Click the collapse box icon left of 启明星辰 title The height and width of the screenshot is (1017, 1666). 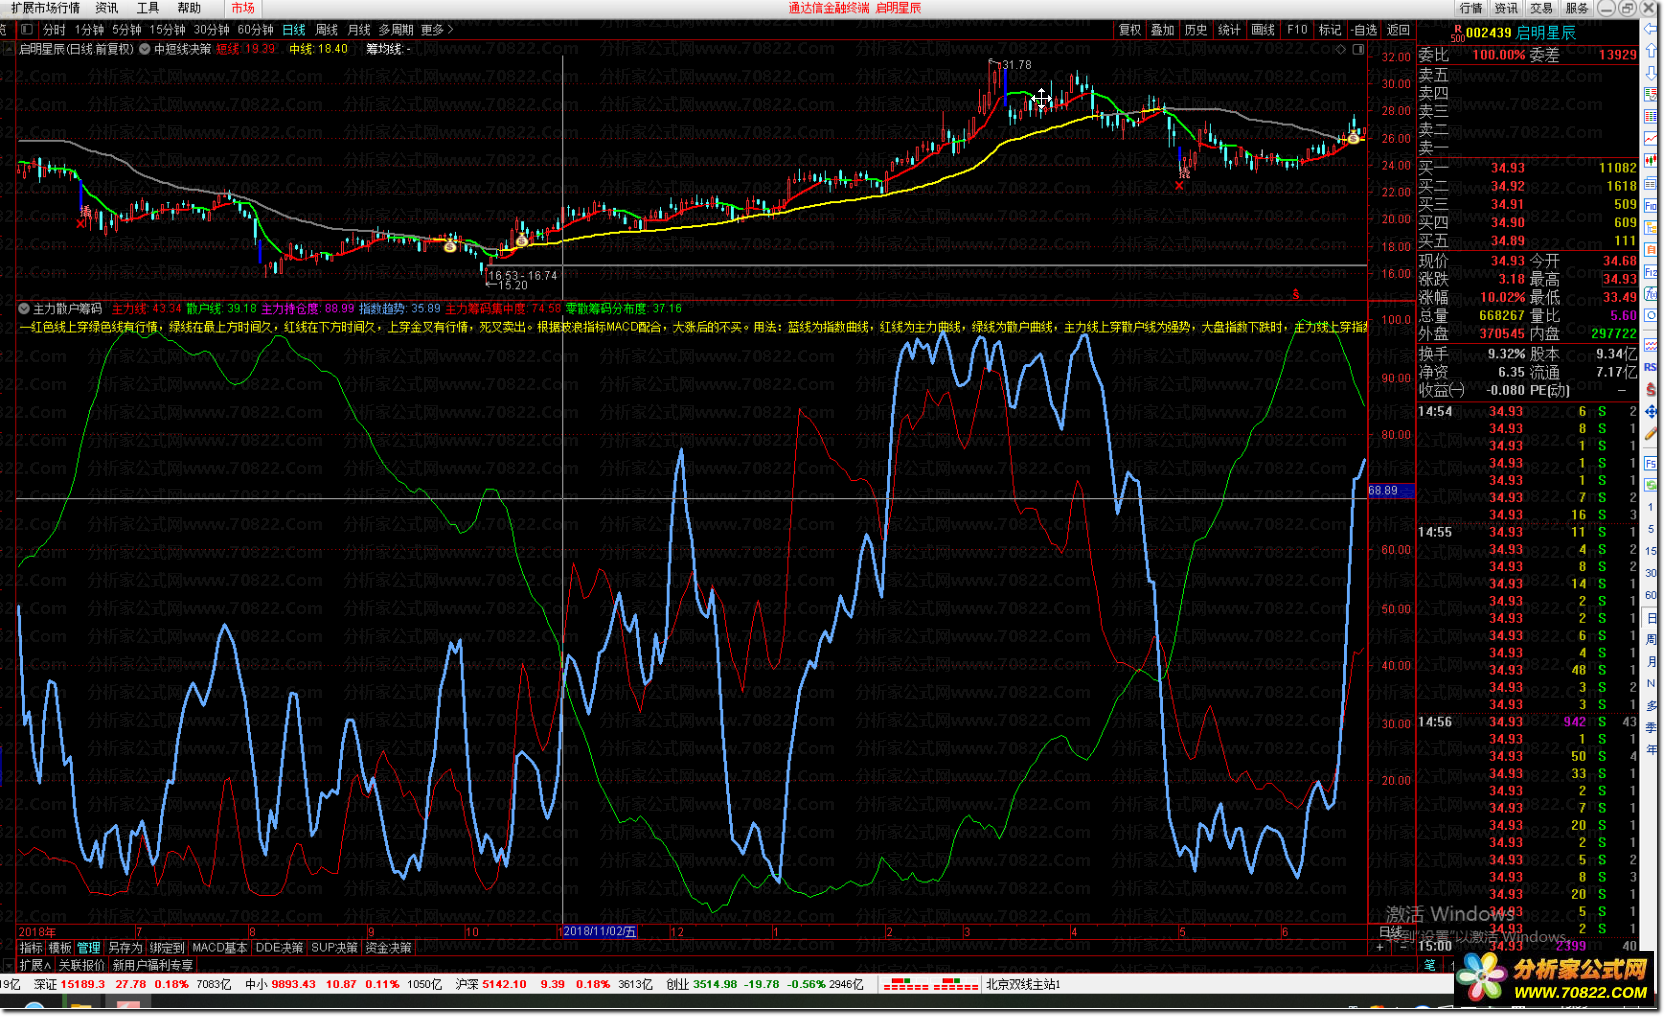coord(8,48)
